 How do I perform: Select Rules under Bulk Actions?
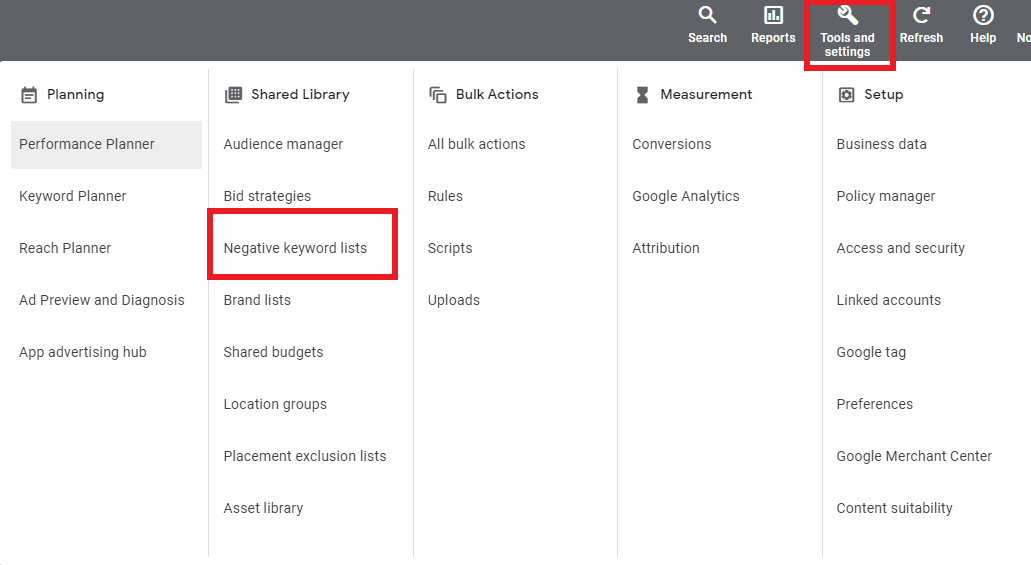445,196
